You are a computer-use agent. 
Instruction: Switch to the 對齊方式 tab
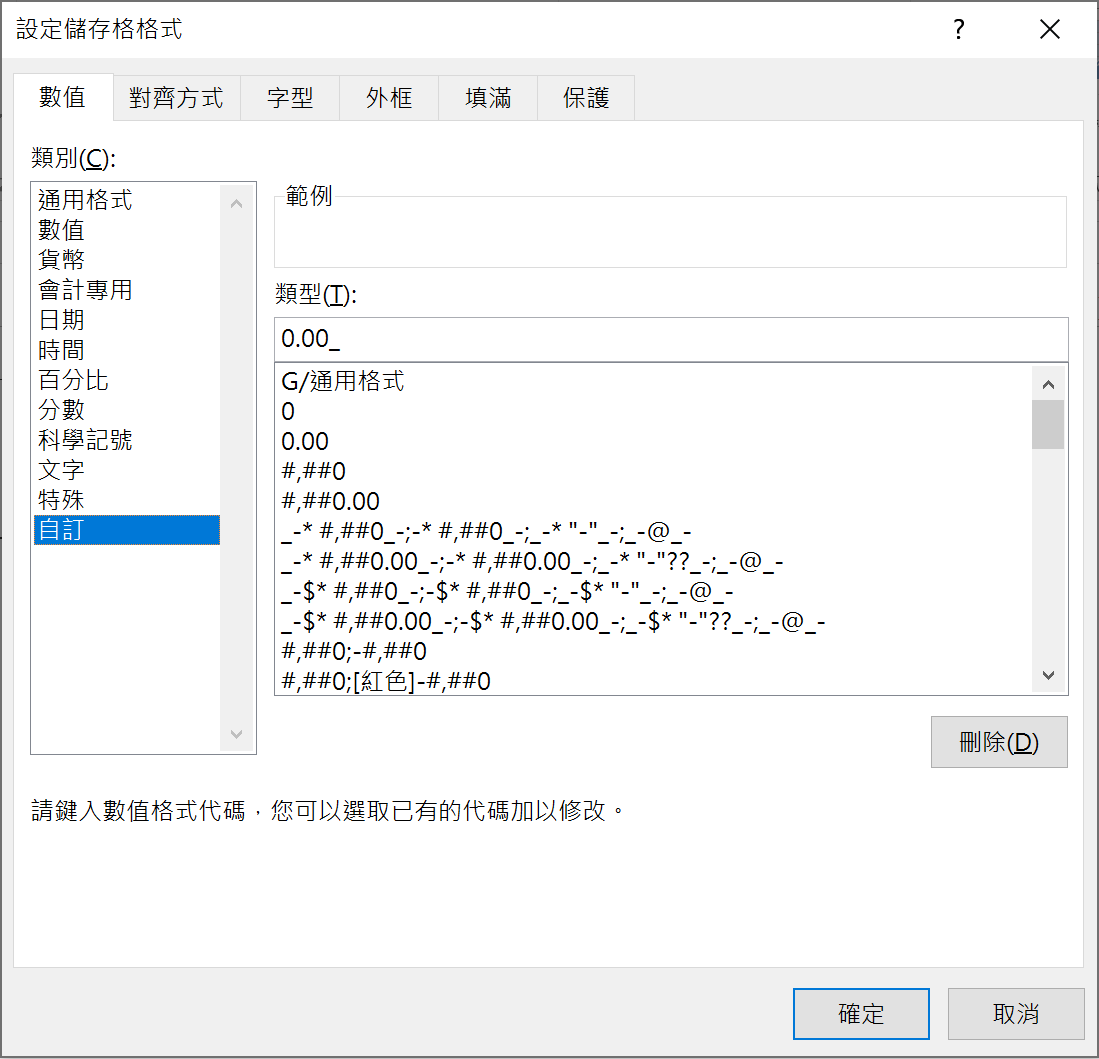(177, 97)
